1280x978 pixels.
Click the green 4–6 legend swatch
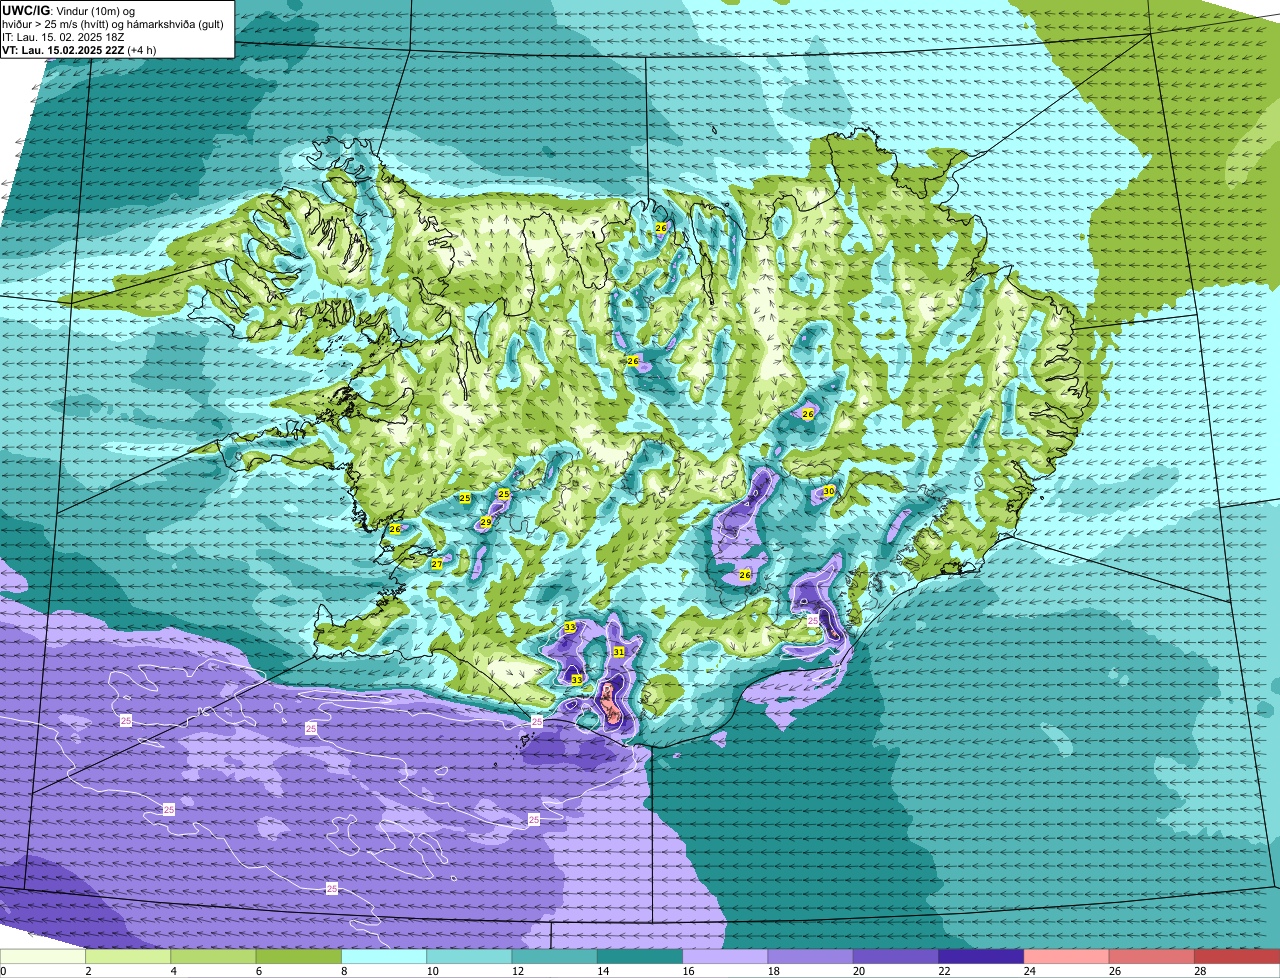coord(213,956)
